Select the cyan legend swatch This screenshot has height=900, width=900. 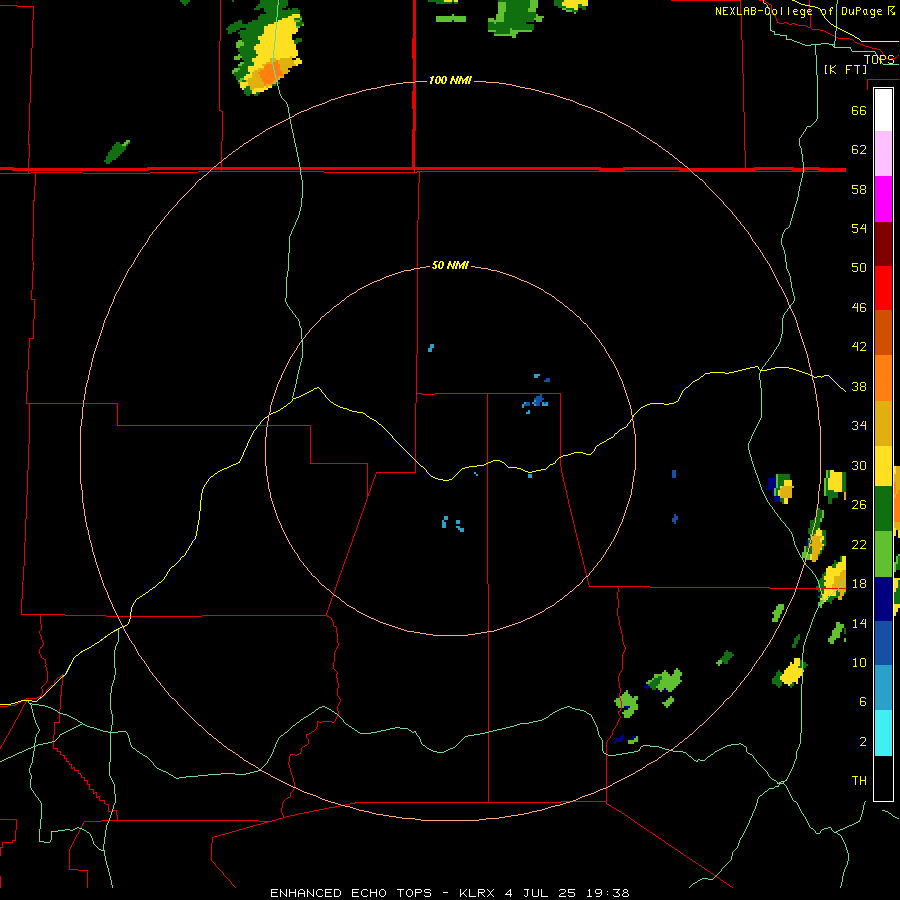coord(883,733)
